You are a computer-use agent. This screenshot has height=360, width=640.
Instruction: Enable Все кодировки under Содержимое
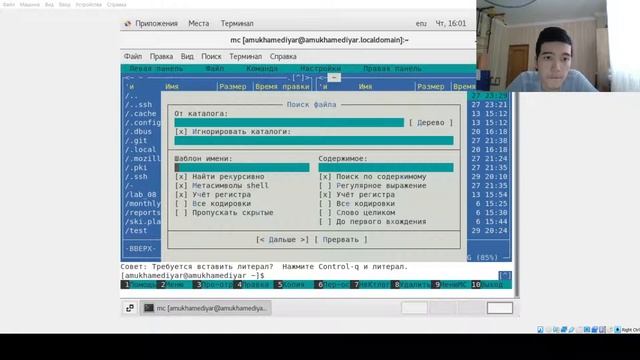click(325, 204)
